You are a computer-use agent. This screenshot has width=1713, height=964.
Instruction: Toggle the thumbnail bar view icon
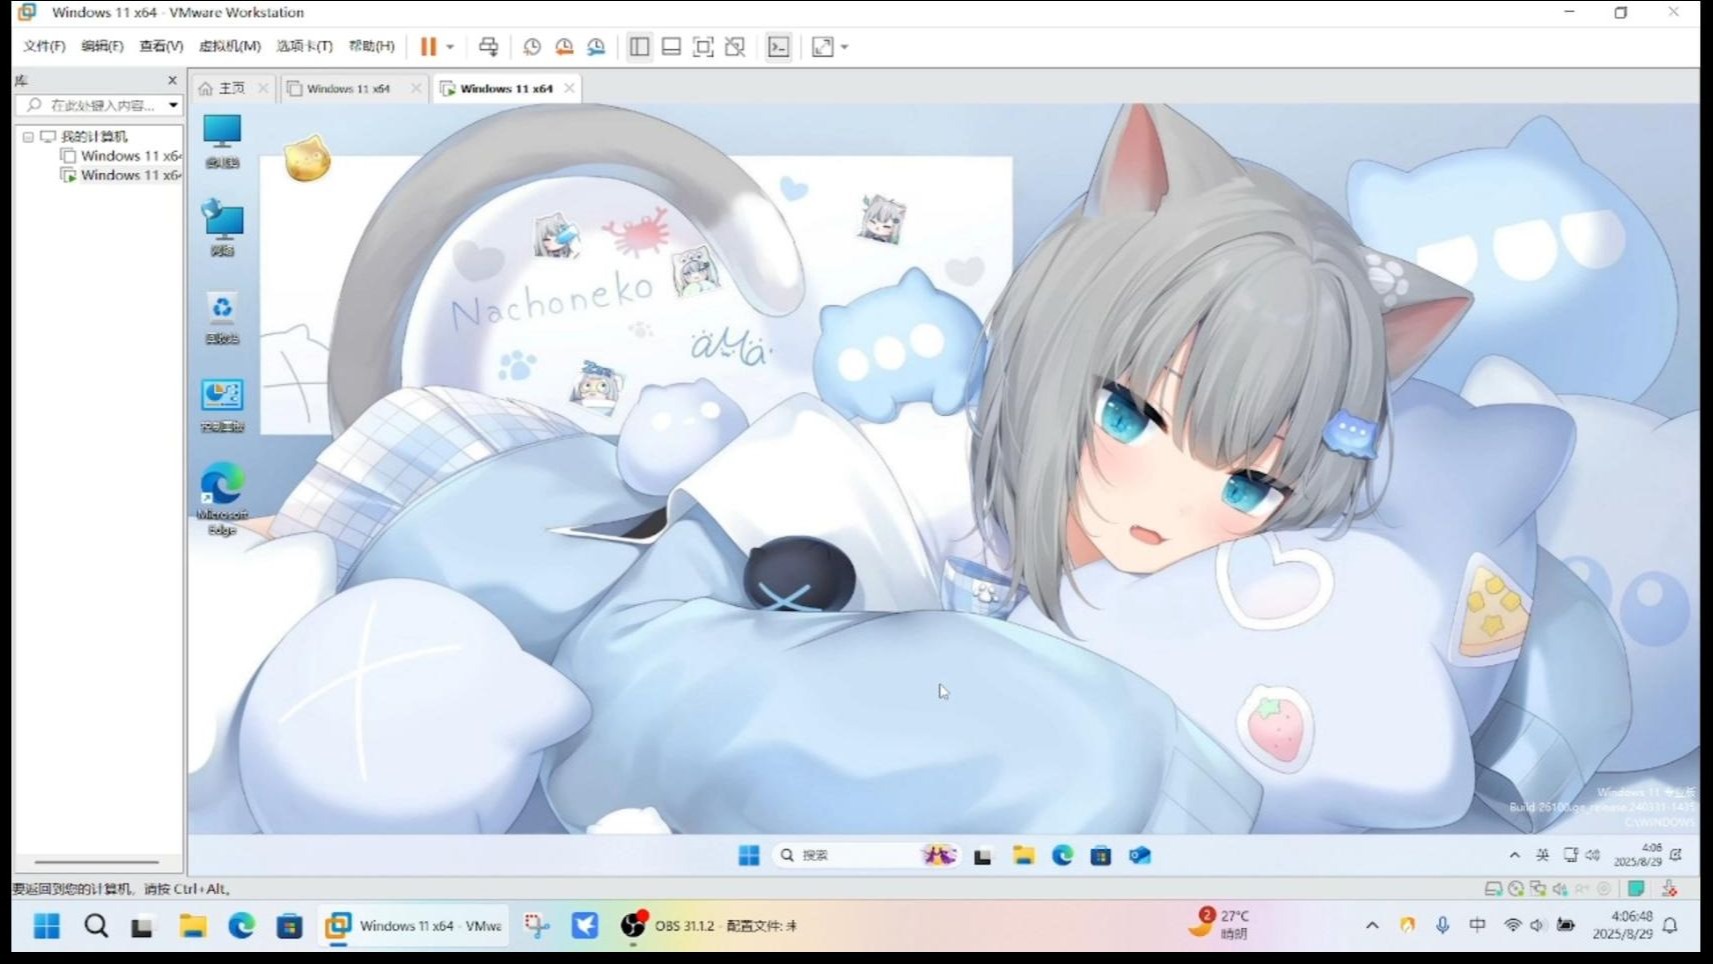(x=672, y=47)
